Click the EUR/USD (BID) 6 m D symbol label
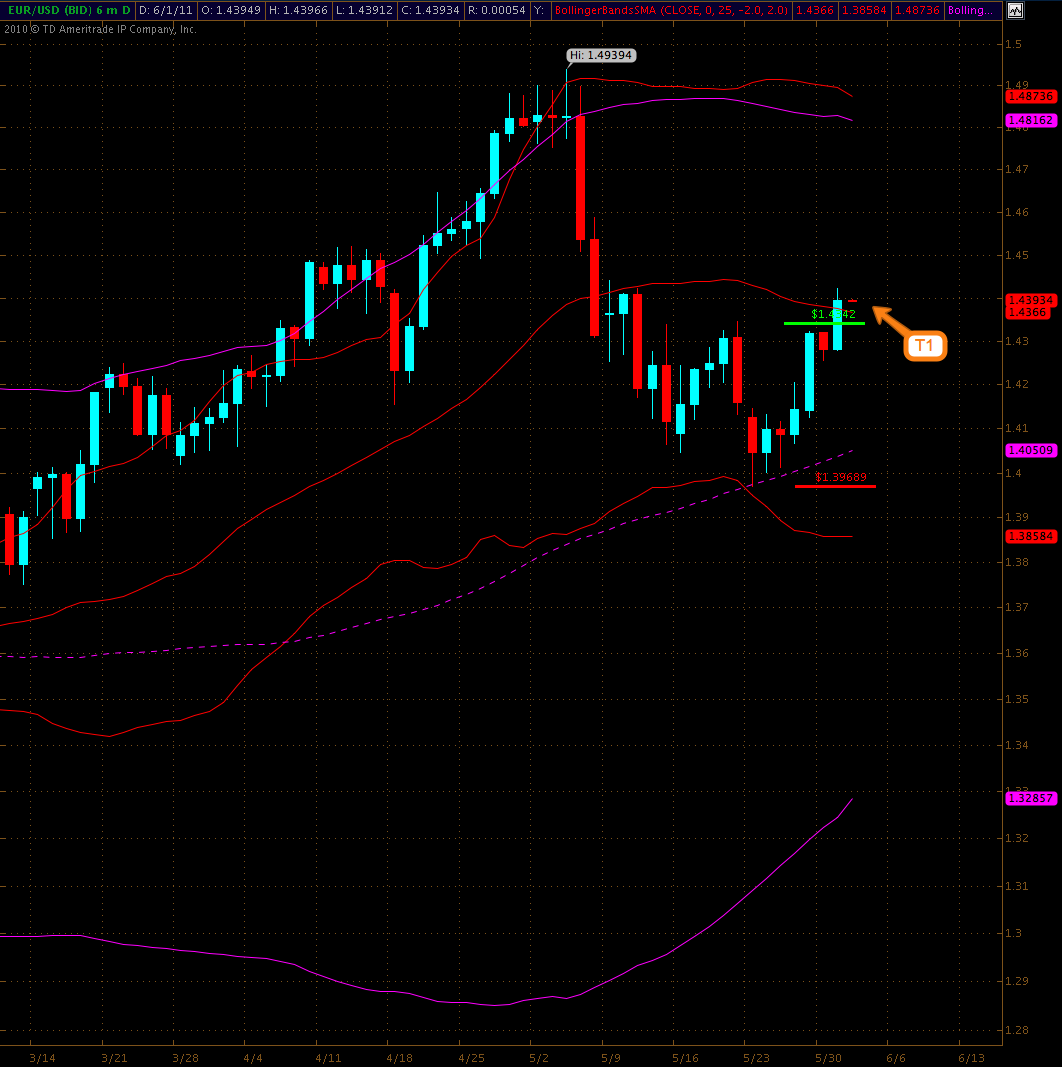Viewport: 1062px width, 1067px height. pyautogui.click(x=66, y=10)
